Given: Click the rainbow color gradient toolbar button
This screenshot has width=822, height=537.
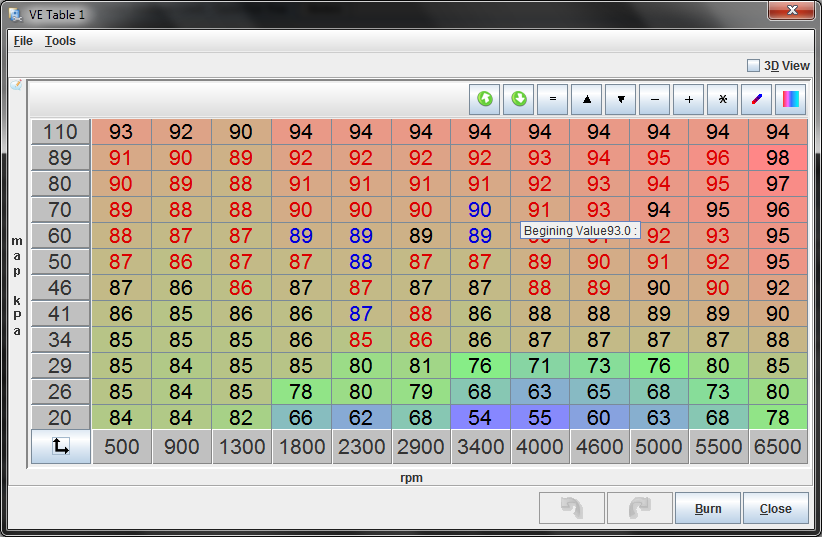Looking at the screenshot, I should [791, 99].
